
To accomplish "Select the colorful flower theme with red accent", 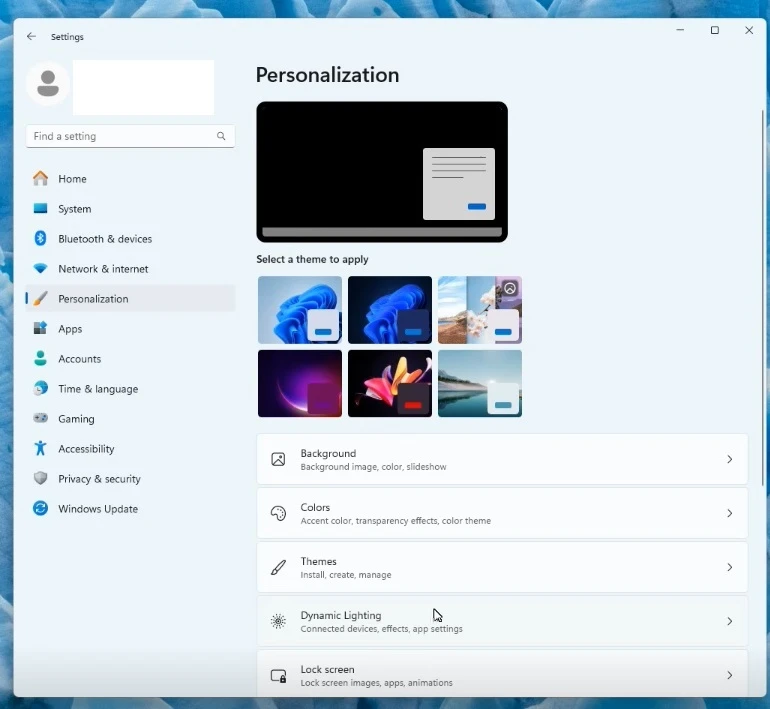I will (x=390, y=383).
